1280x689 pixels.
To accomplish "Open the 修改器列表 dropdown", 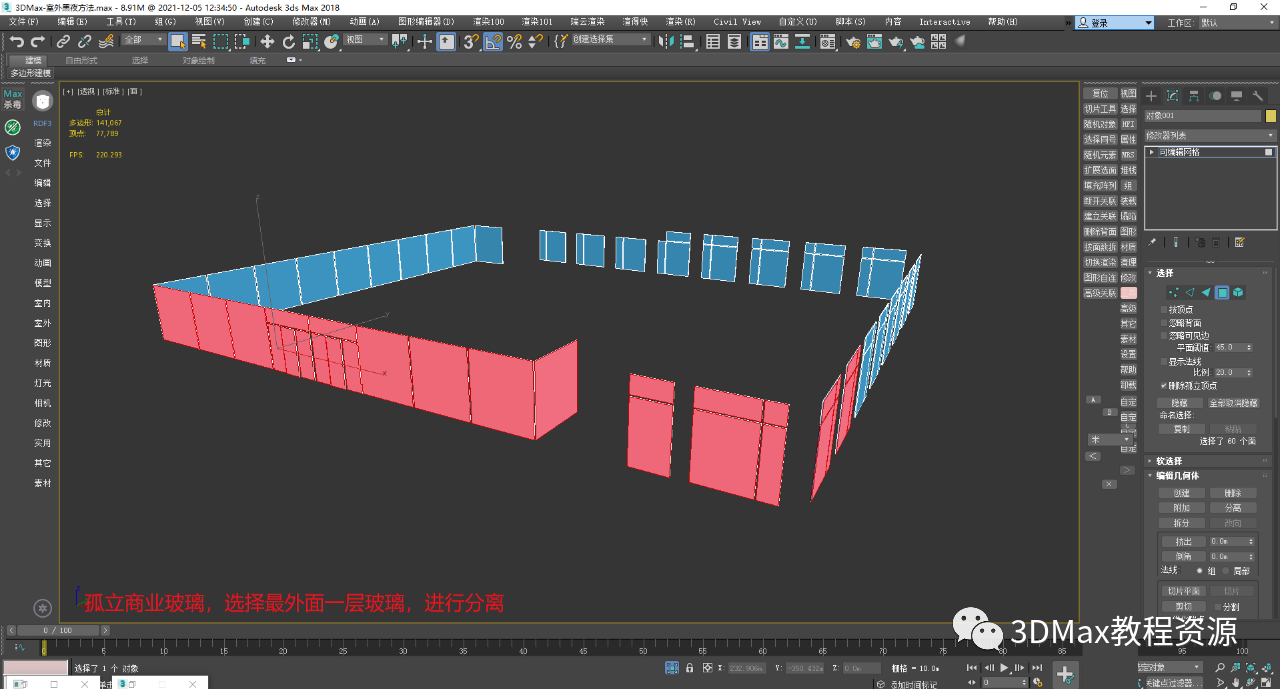I will pos(1207,134).
